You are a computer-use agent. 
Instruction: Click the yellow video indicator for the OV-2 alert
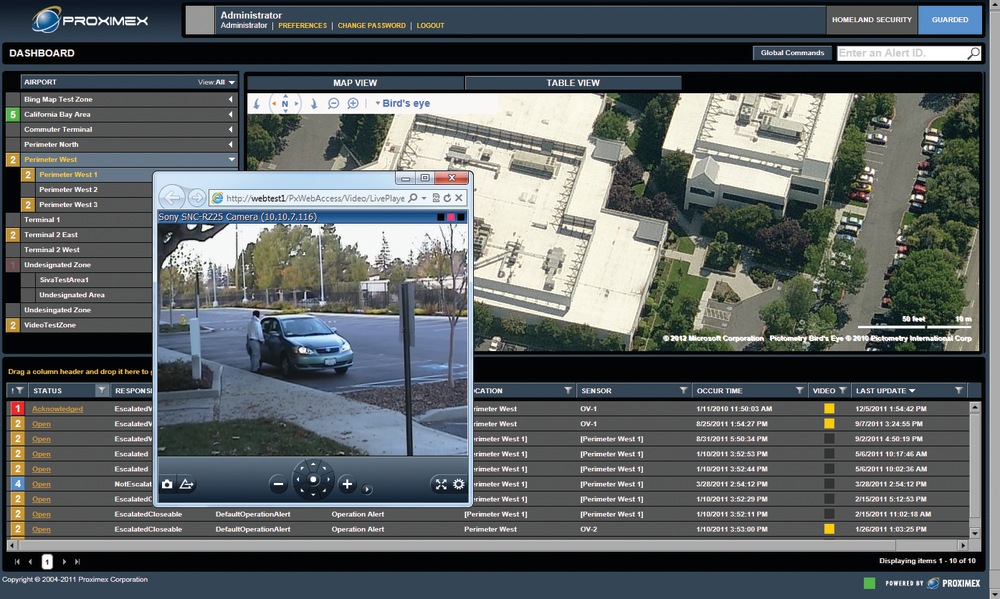pos(828,528)
